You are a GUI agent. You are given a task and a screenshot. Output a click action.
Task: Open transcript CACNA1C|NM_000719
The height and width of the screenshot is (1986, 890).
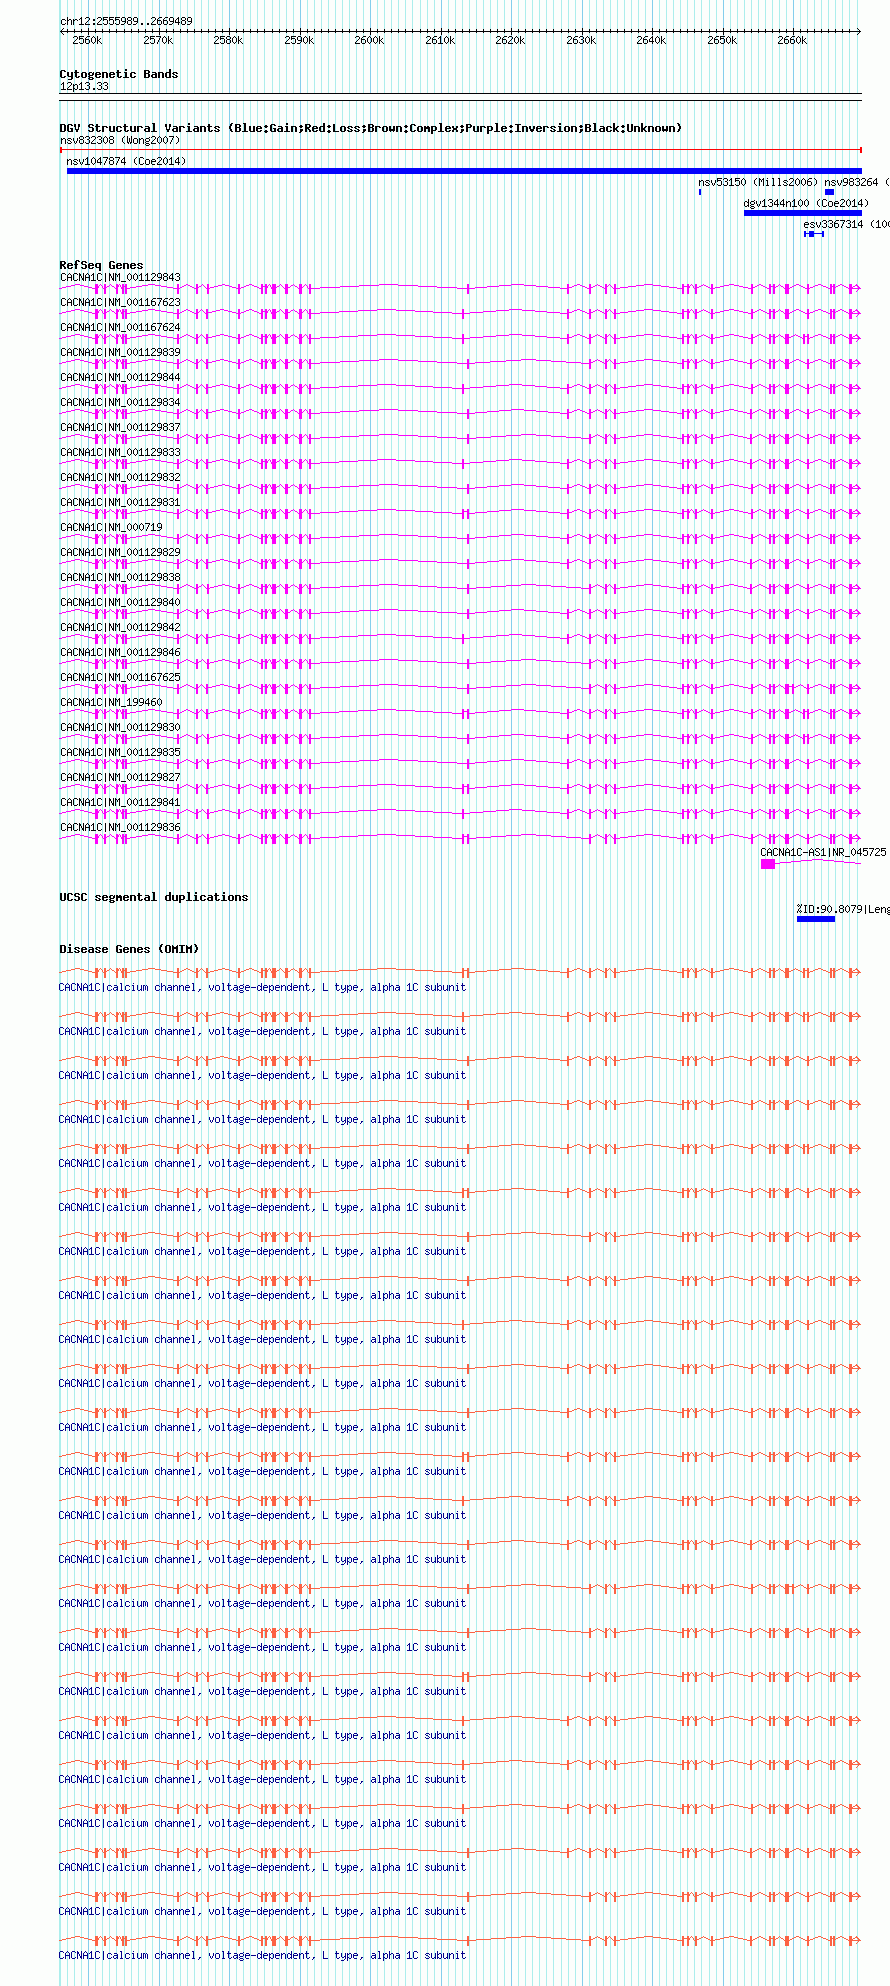coord(111,528)
